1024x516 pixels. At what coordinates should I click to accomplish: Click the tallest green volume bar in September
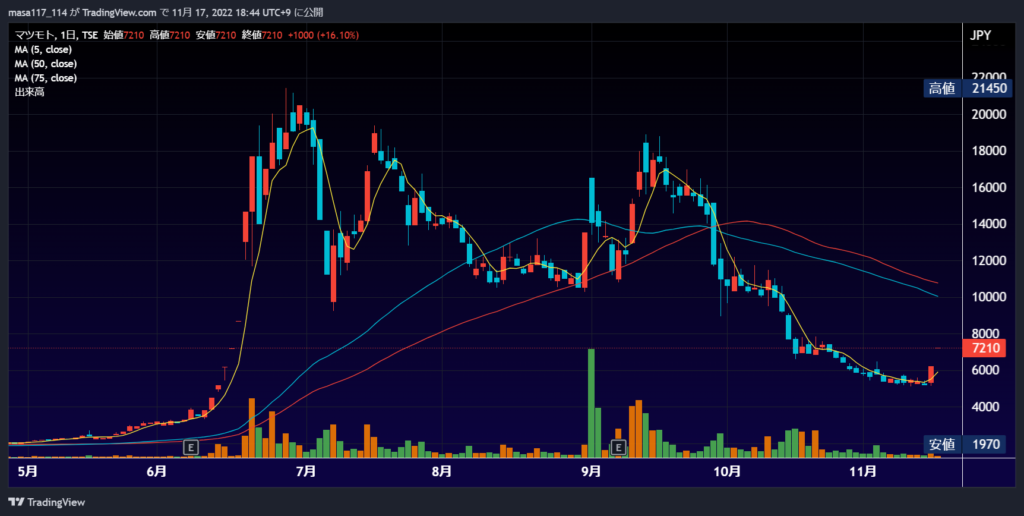[591, 403]
